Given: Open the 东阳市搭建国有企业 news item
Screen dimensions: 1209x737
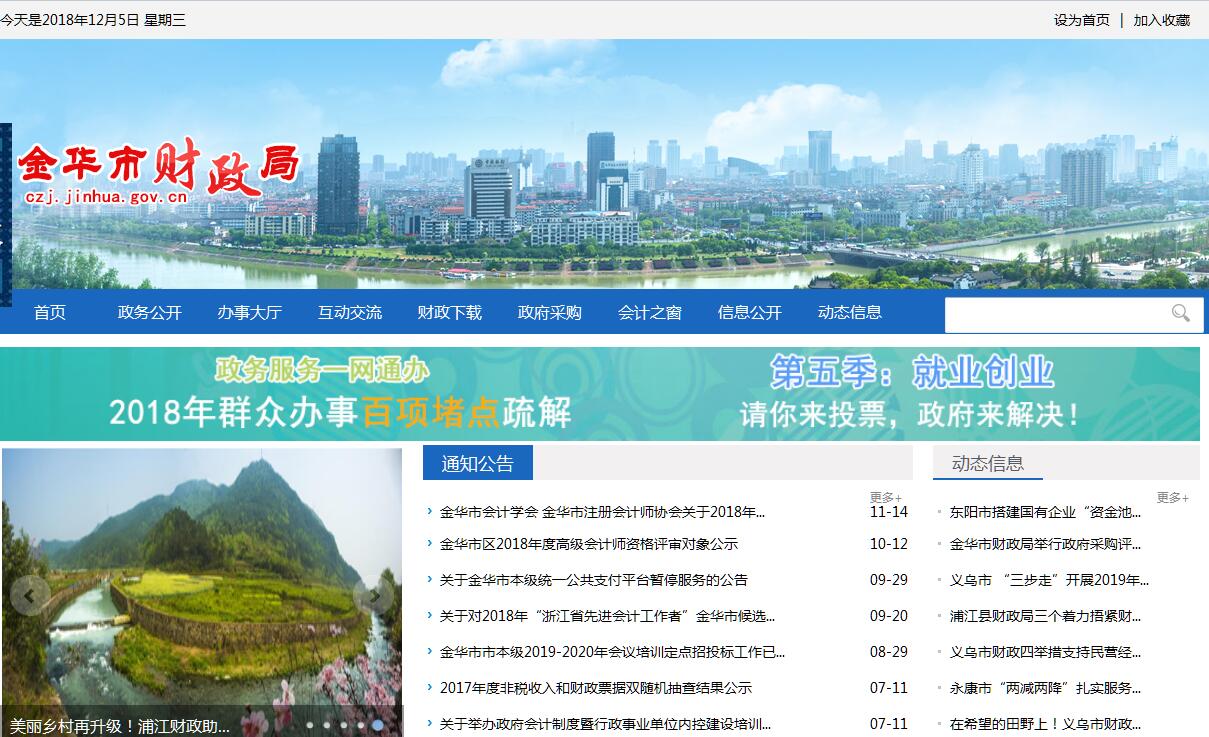Looking at the screenshot, I should [x=1045, y=512].
